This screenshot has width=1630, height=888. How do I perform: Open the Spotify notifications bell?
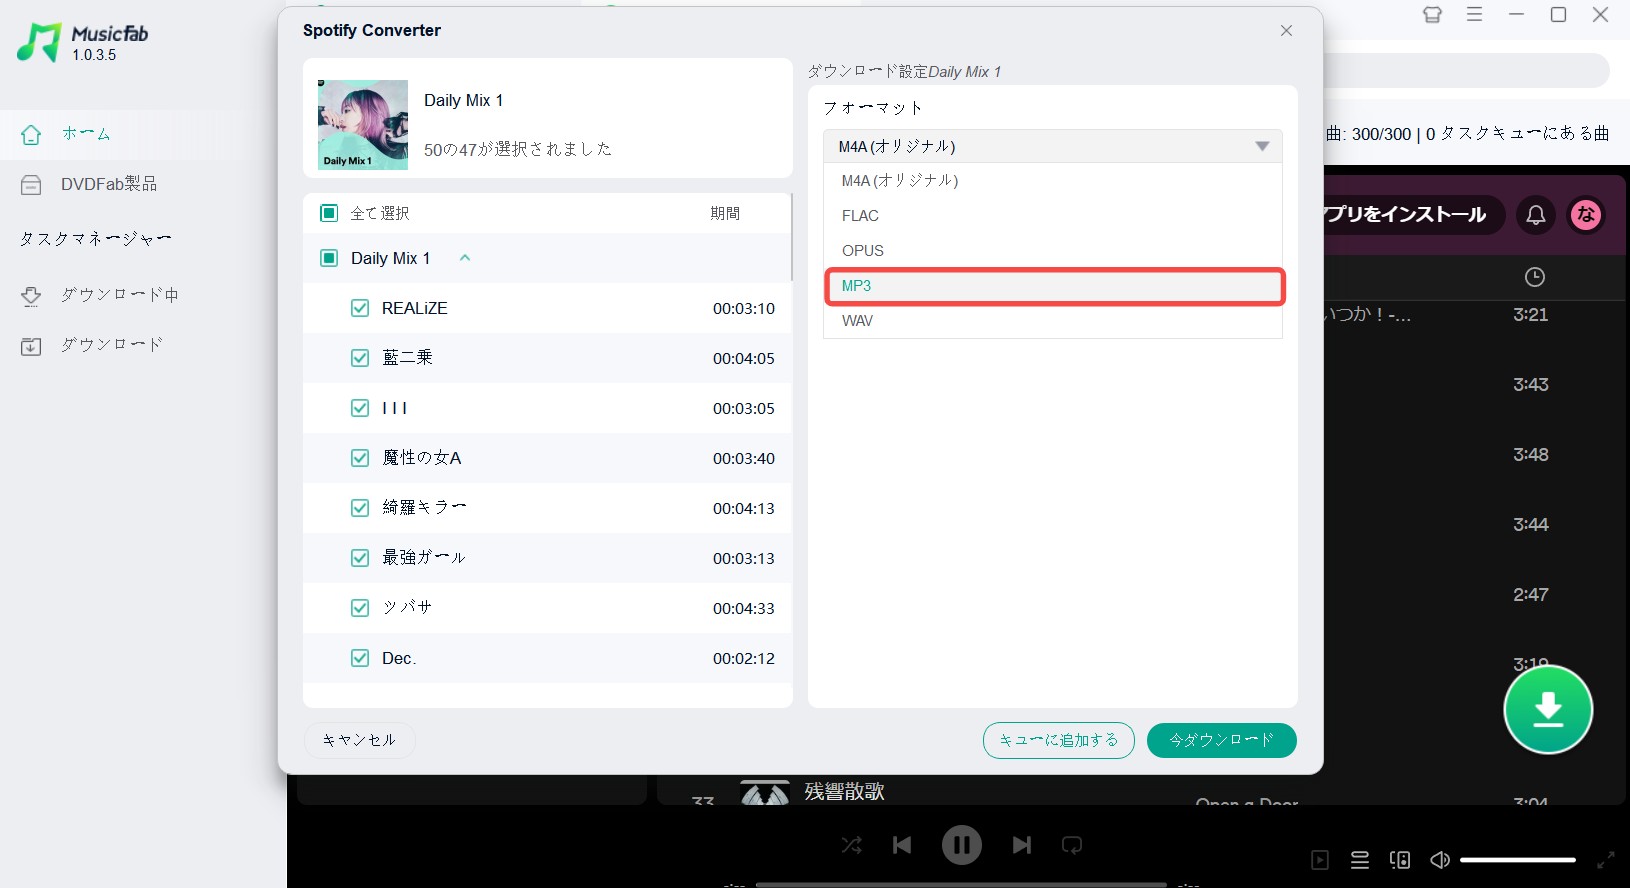click(1536, 215)
